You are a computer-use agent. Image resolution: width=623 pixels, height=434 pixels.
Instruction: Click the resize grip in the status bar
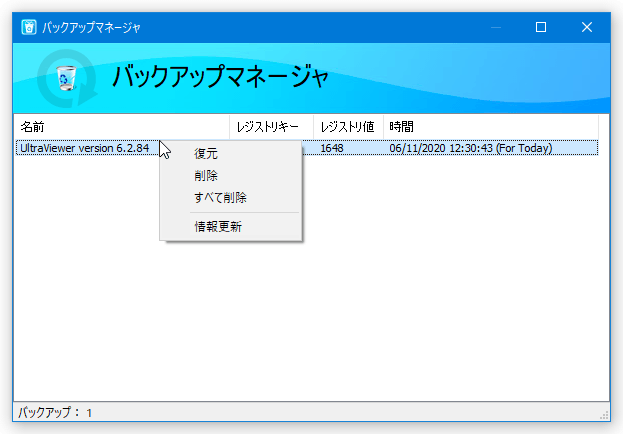[x=604, y=415]
